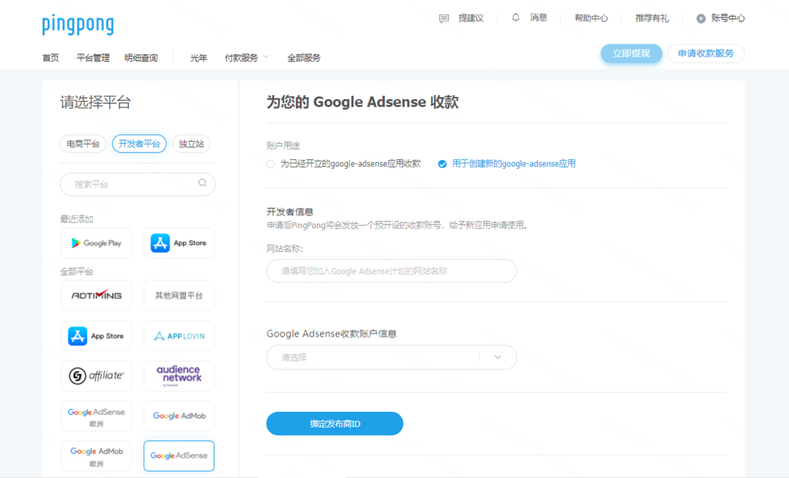This screenshot has height=478, width=789.
Task: Open the Google Adsense收款账户信息 dropdown
Action: pyautogui.click(x=391, y=357)
